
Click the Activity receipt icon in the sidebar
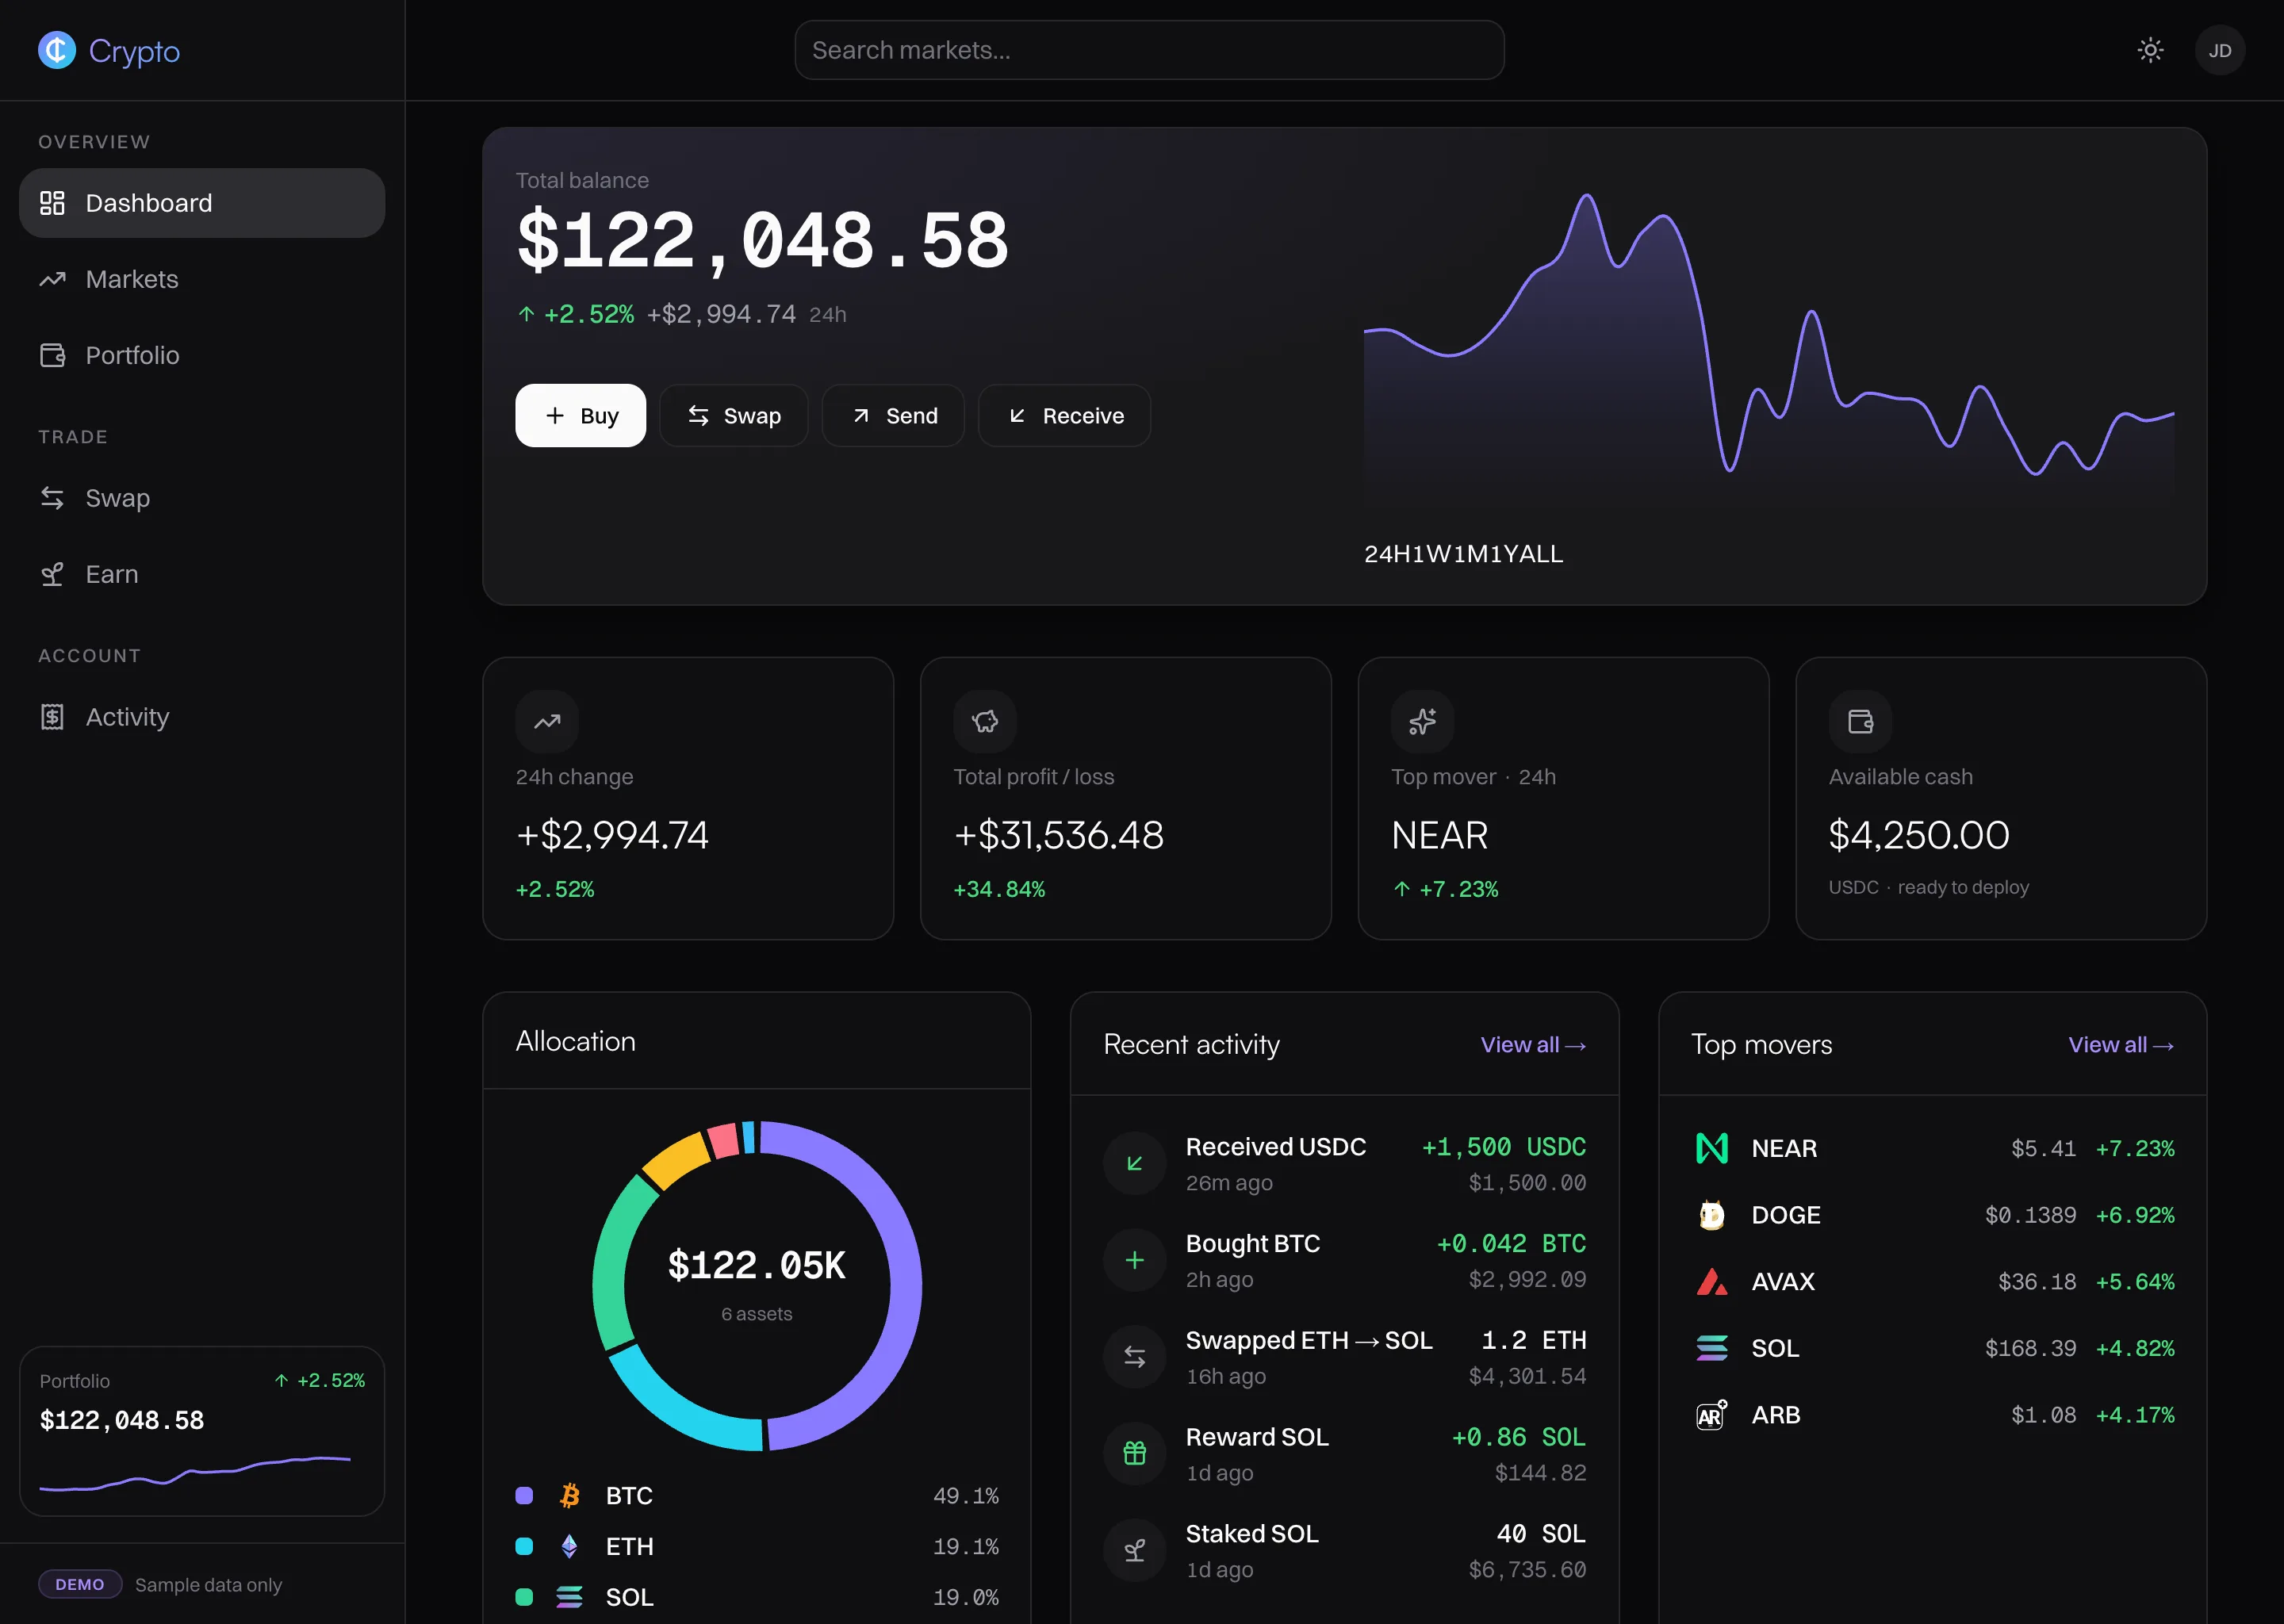52,717
